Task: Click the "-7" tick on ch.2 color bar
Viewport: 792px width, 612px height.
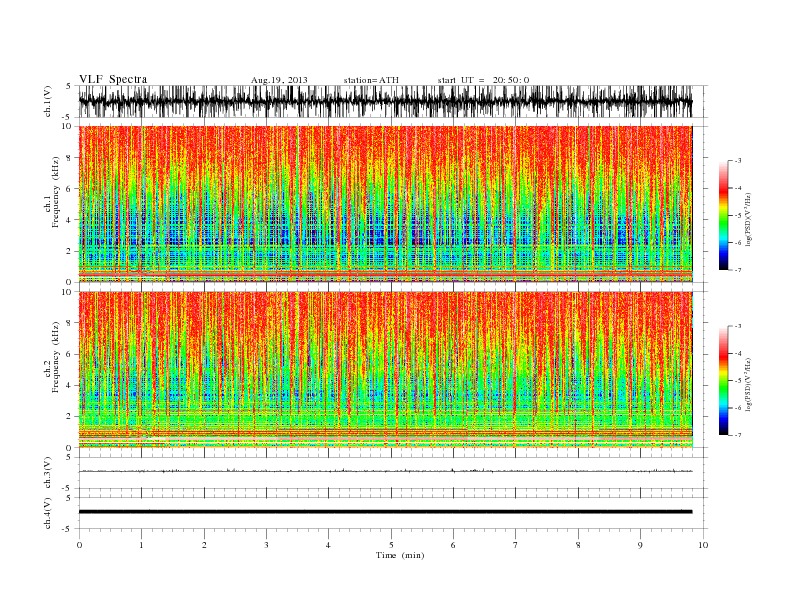Action: [738, 435]
